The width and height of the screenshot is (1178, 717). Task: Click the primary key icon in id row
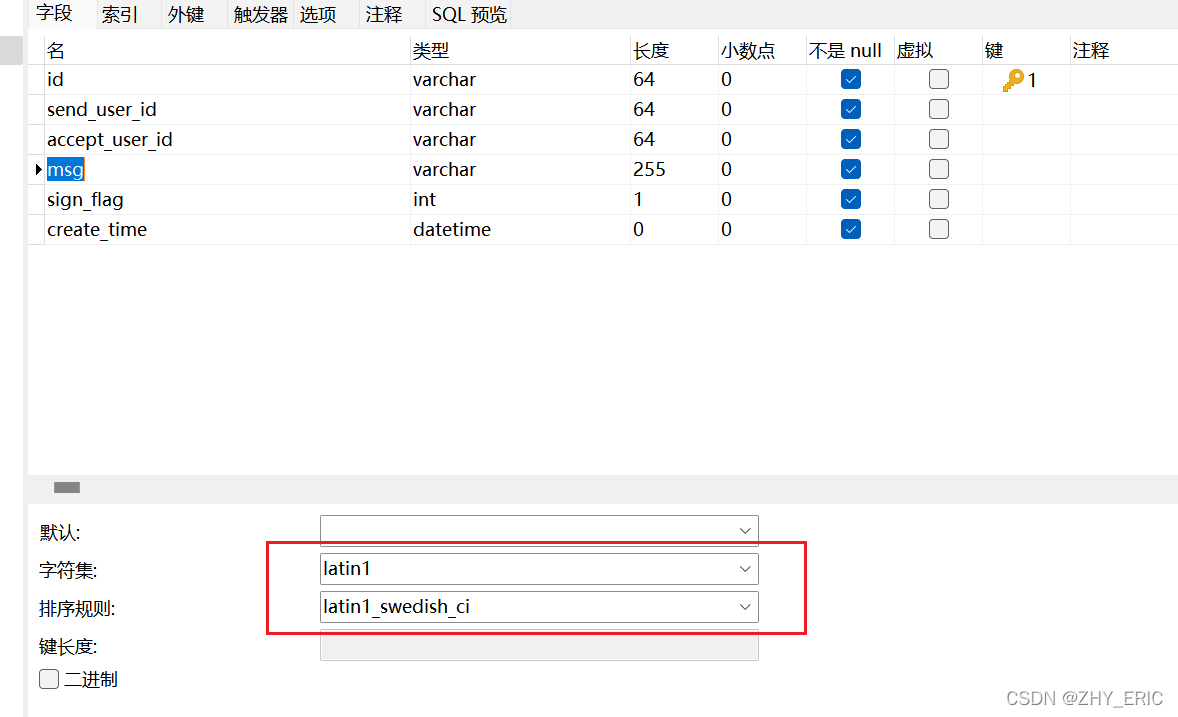point(1013,80)
